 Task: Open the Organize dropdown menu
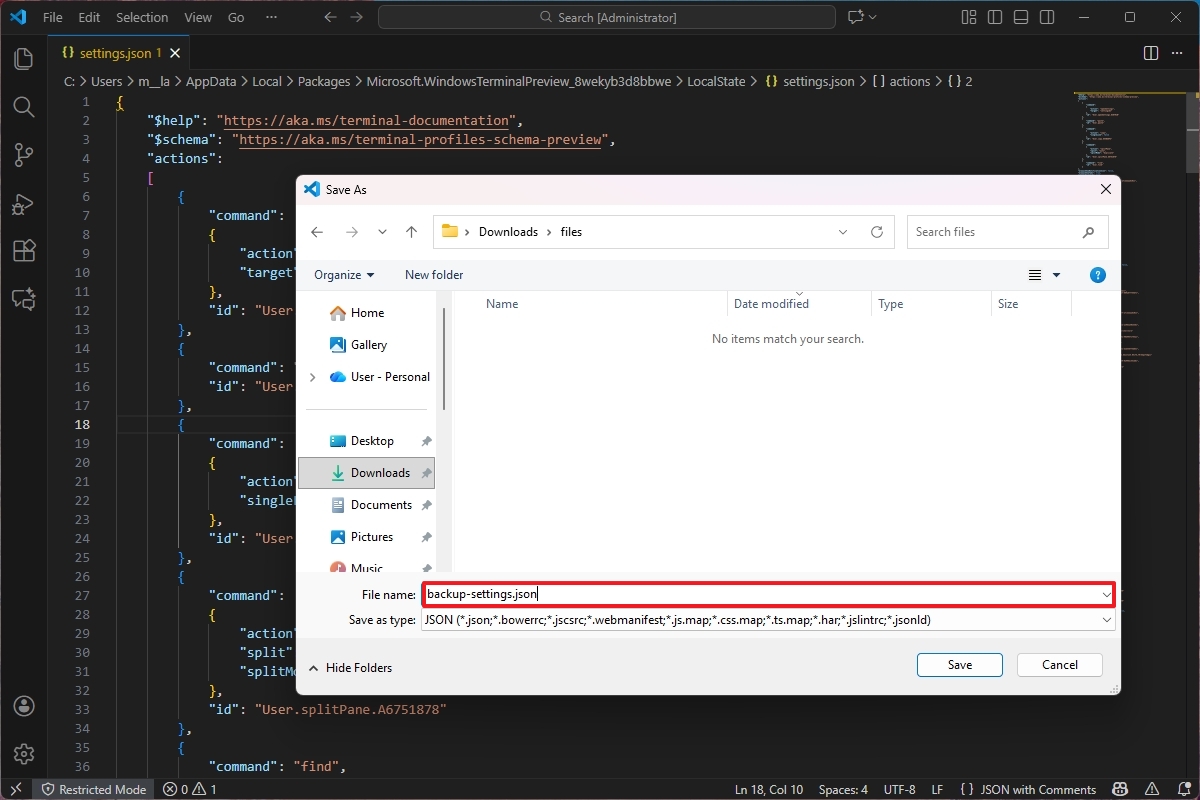click(343, 275)
